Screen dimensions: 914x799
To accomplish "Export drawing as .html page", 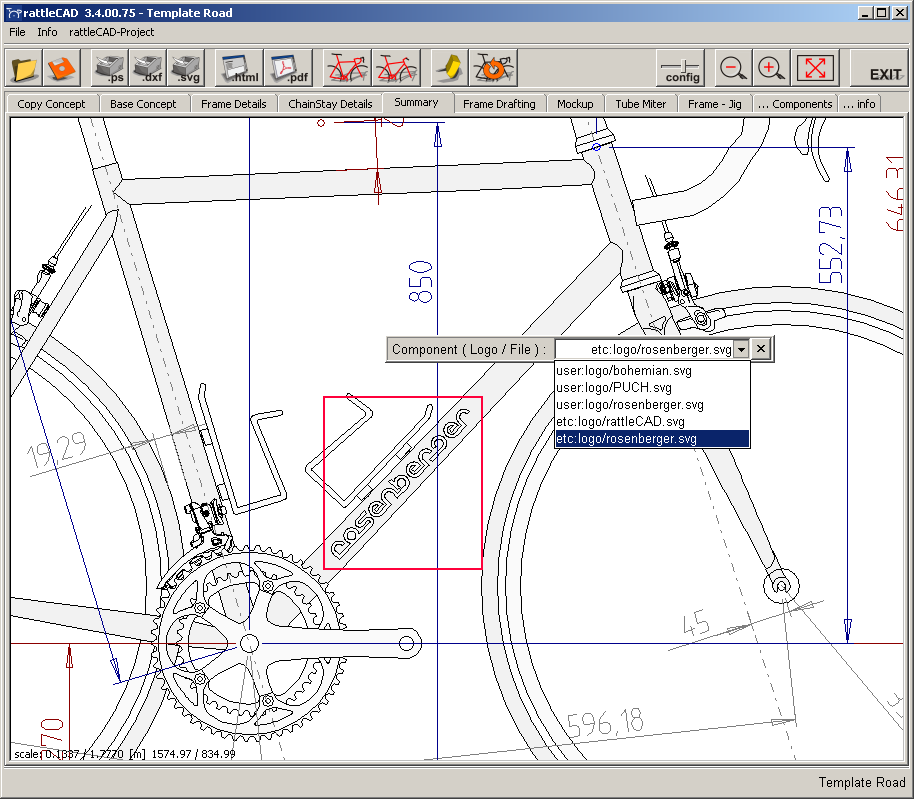I will (240, 69).
